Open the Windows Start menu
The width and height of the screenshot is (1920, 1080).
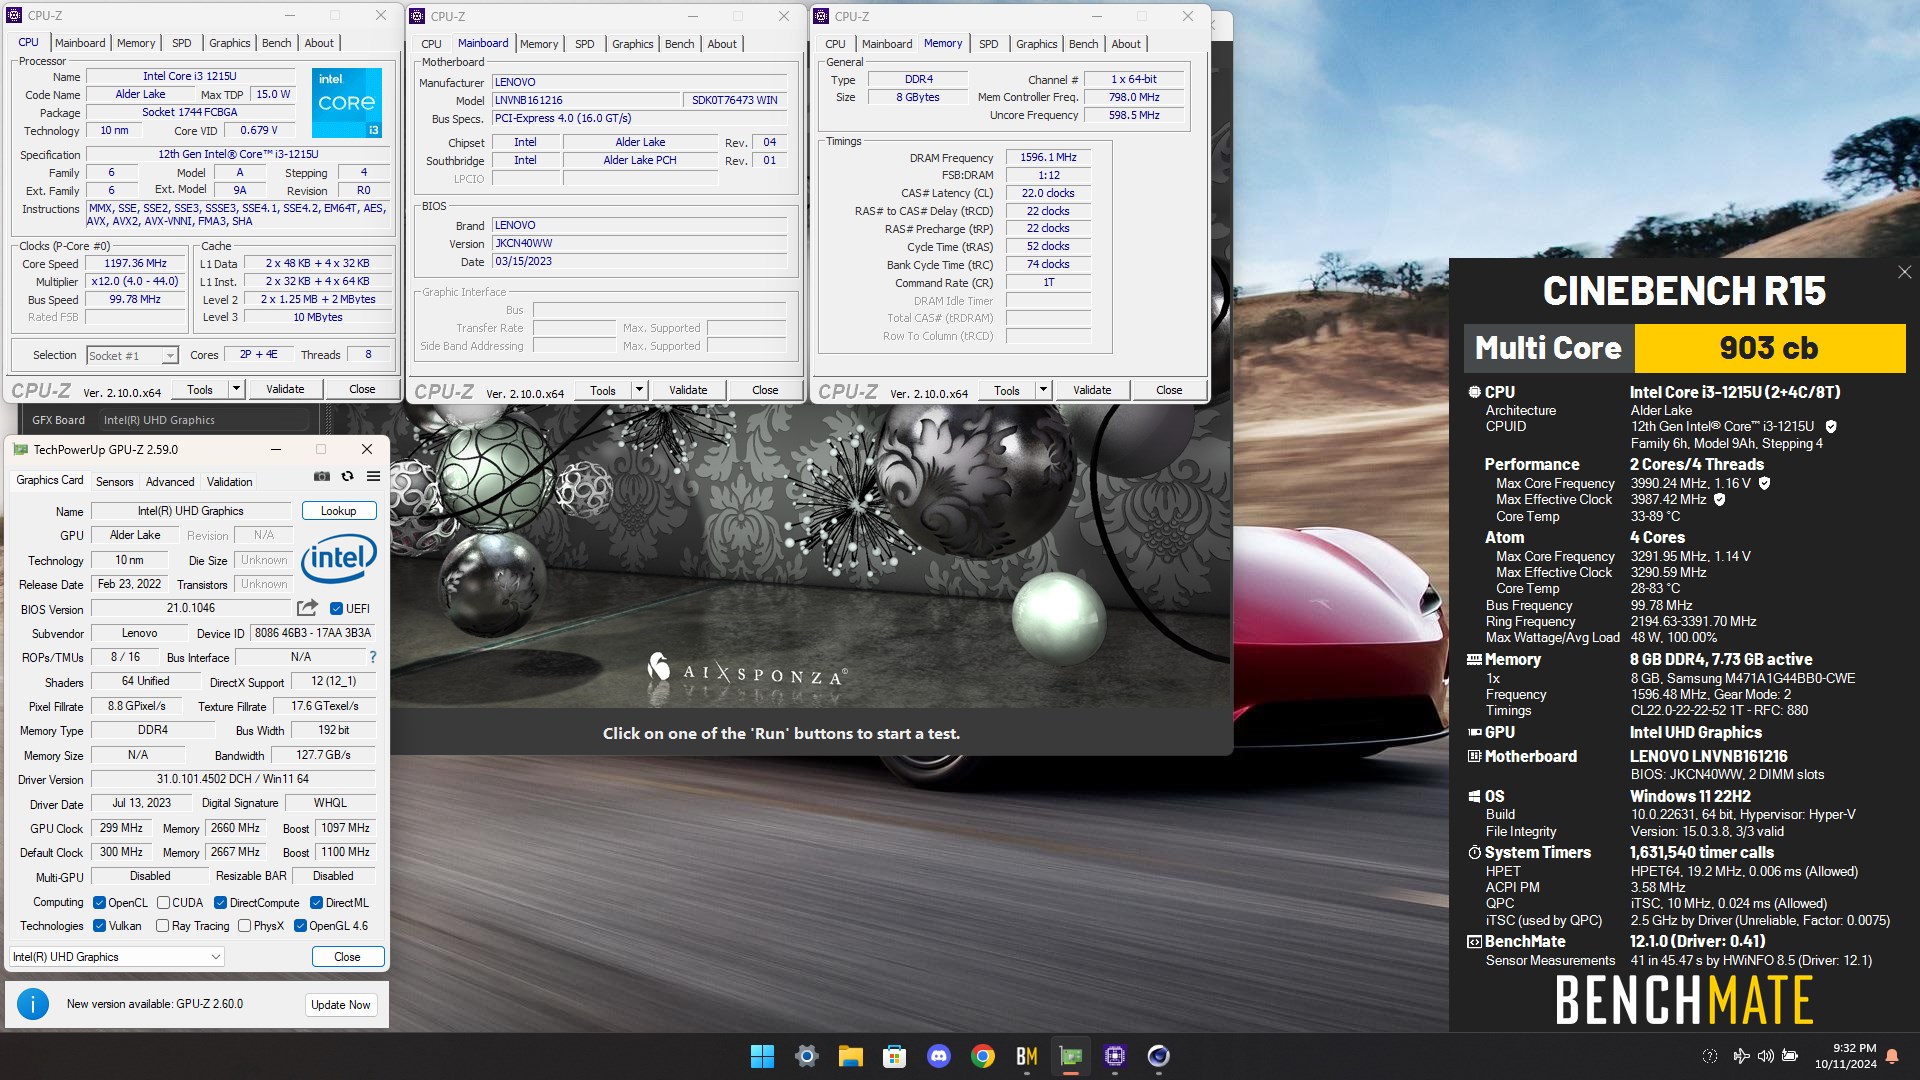(762, 1056)
